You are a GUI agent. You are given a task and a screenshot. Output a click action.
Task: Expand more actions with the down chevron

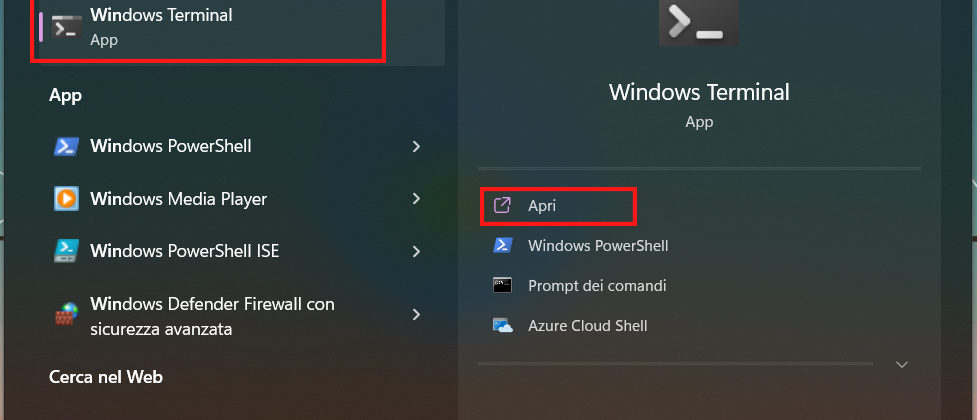(902, 365)
